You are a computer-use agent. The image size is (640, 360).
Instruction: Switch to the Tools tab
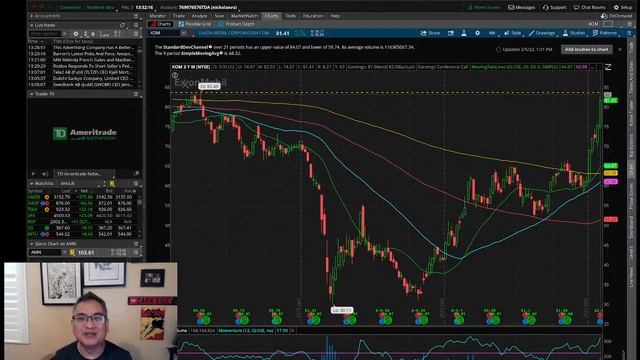point(290,16)
